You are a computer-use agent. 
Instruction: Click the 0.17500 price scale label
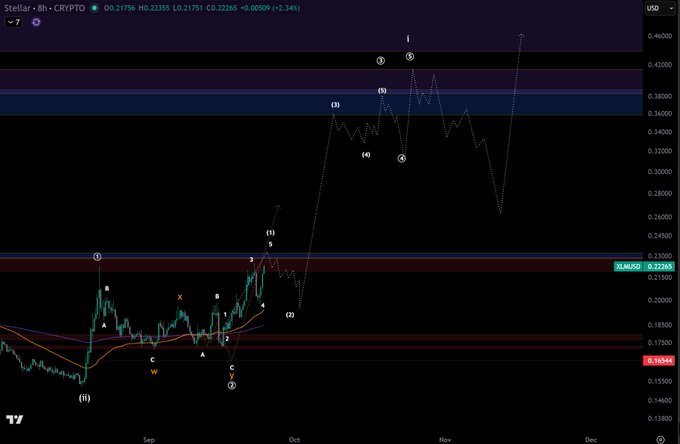pos(660,343)
